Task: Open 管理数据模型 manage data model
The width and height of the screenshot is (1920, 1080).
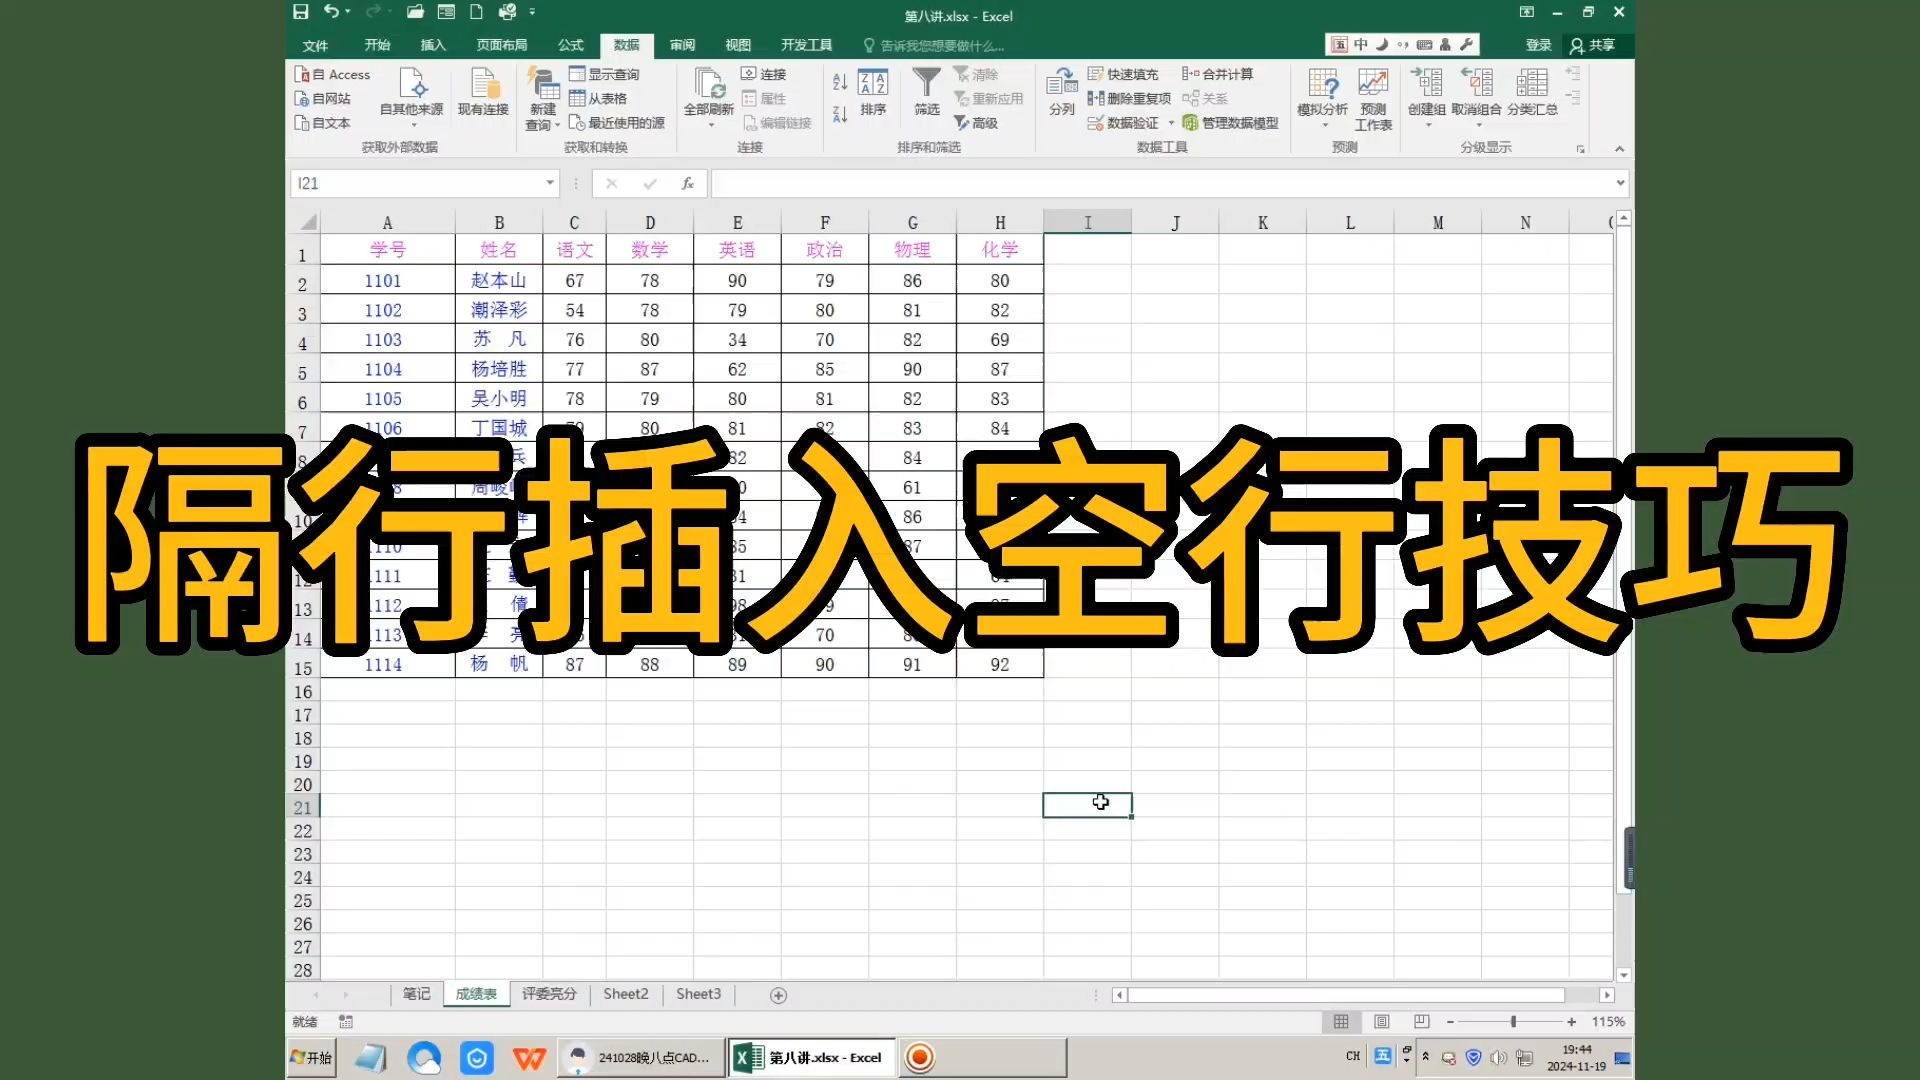Action: coord(1231,122)
